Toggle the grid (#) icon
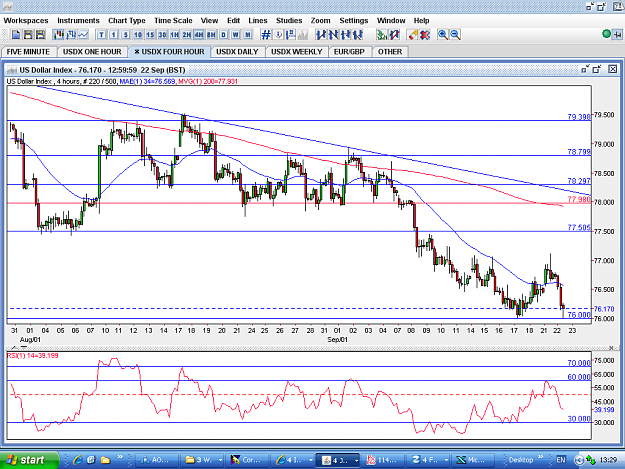The image size is (625, 469). point(266,35)
